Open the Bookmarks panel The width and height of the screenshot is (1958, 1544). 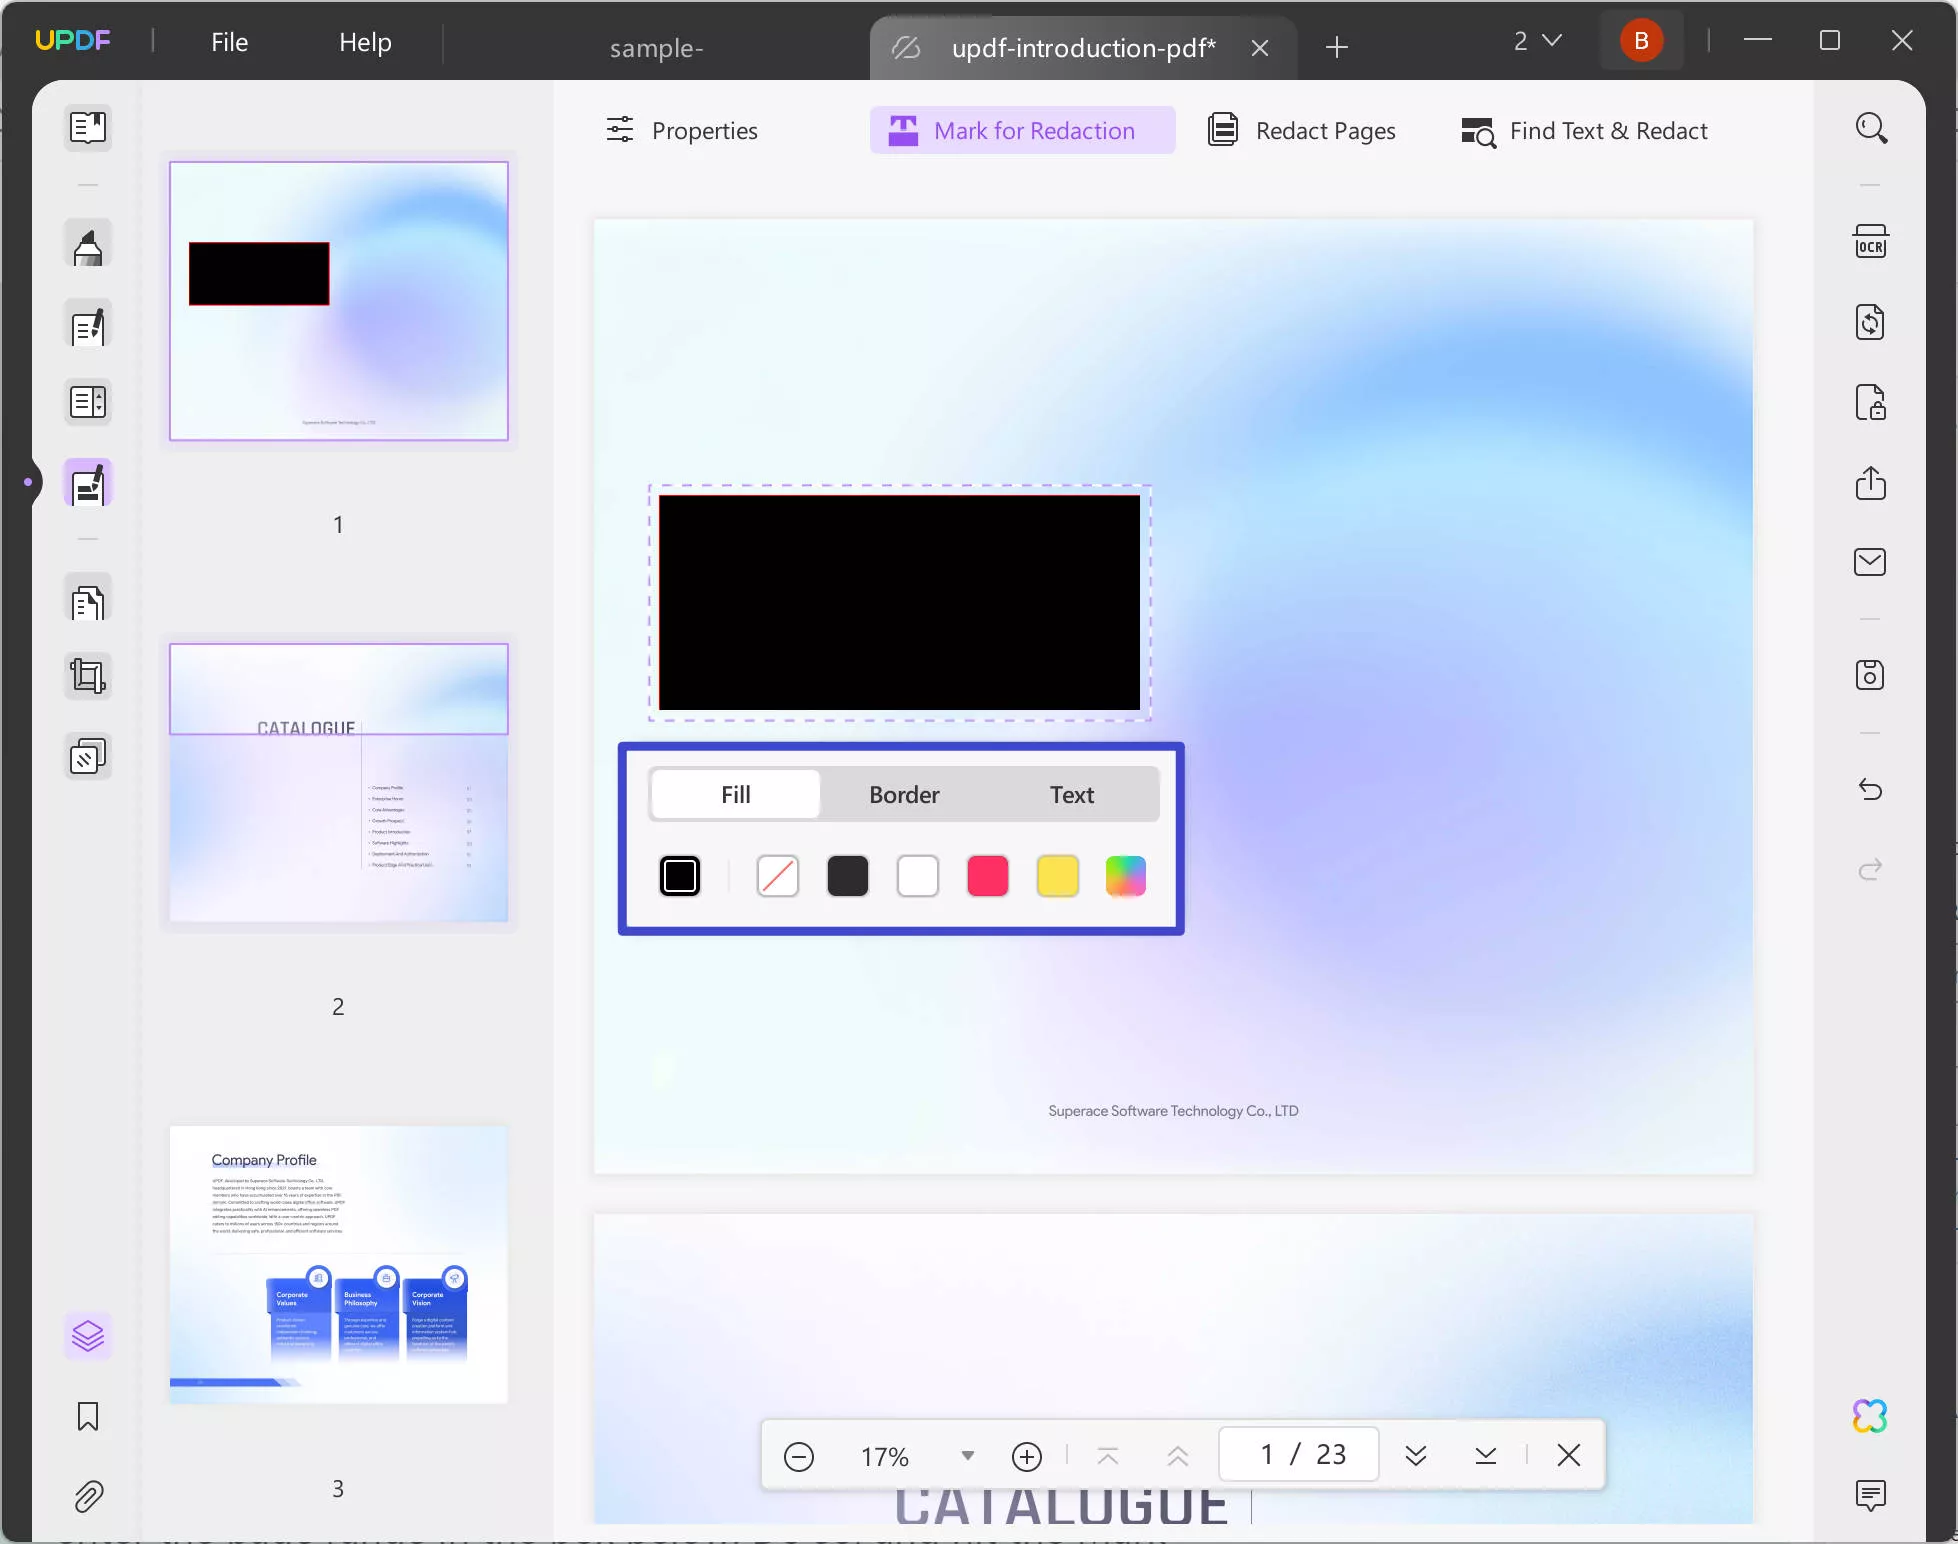(88, 1416)
